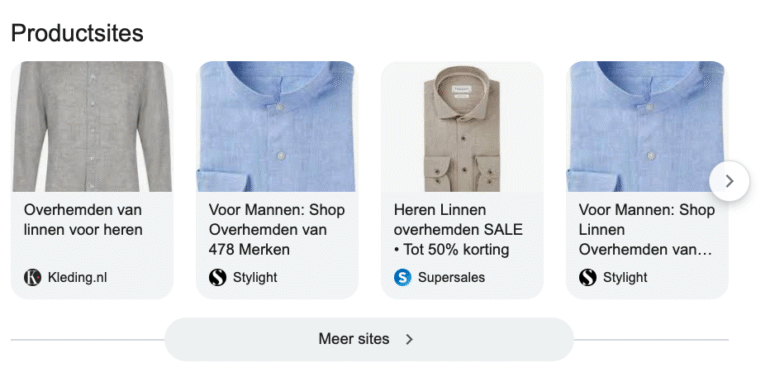Click the Meer sites button
This screenshot has height=382, width=770.
click(x=369, y=339)
